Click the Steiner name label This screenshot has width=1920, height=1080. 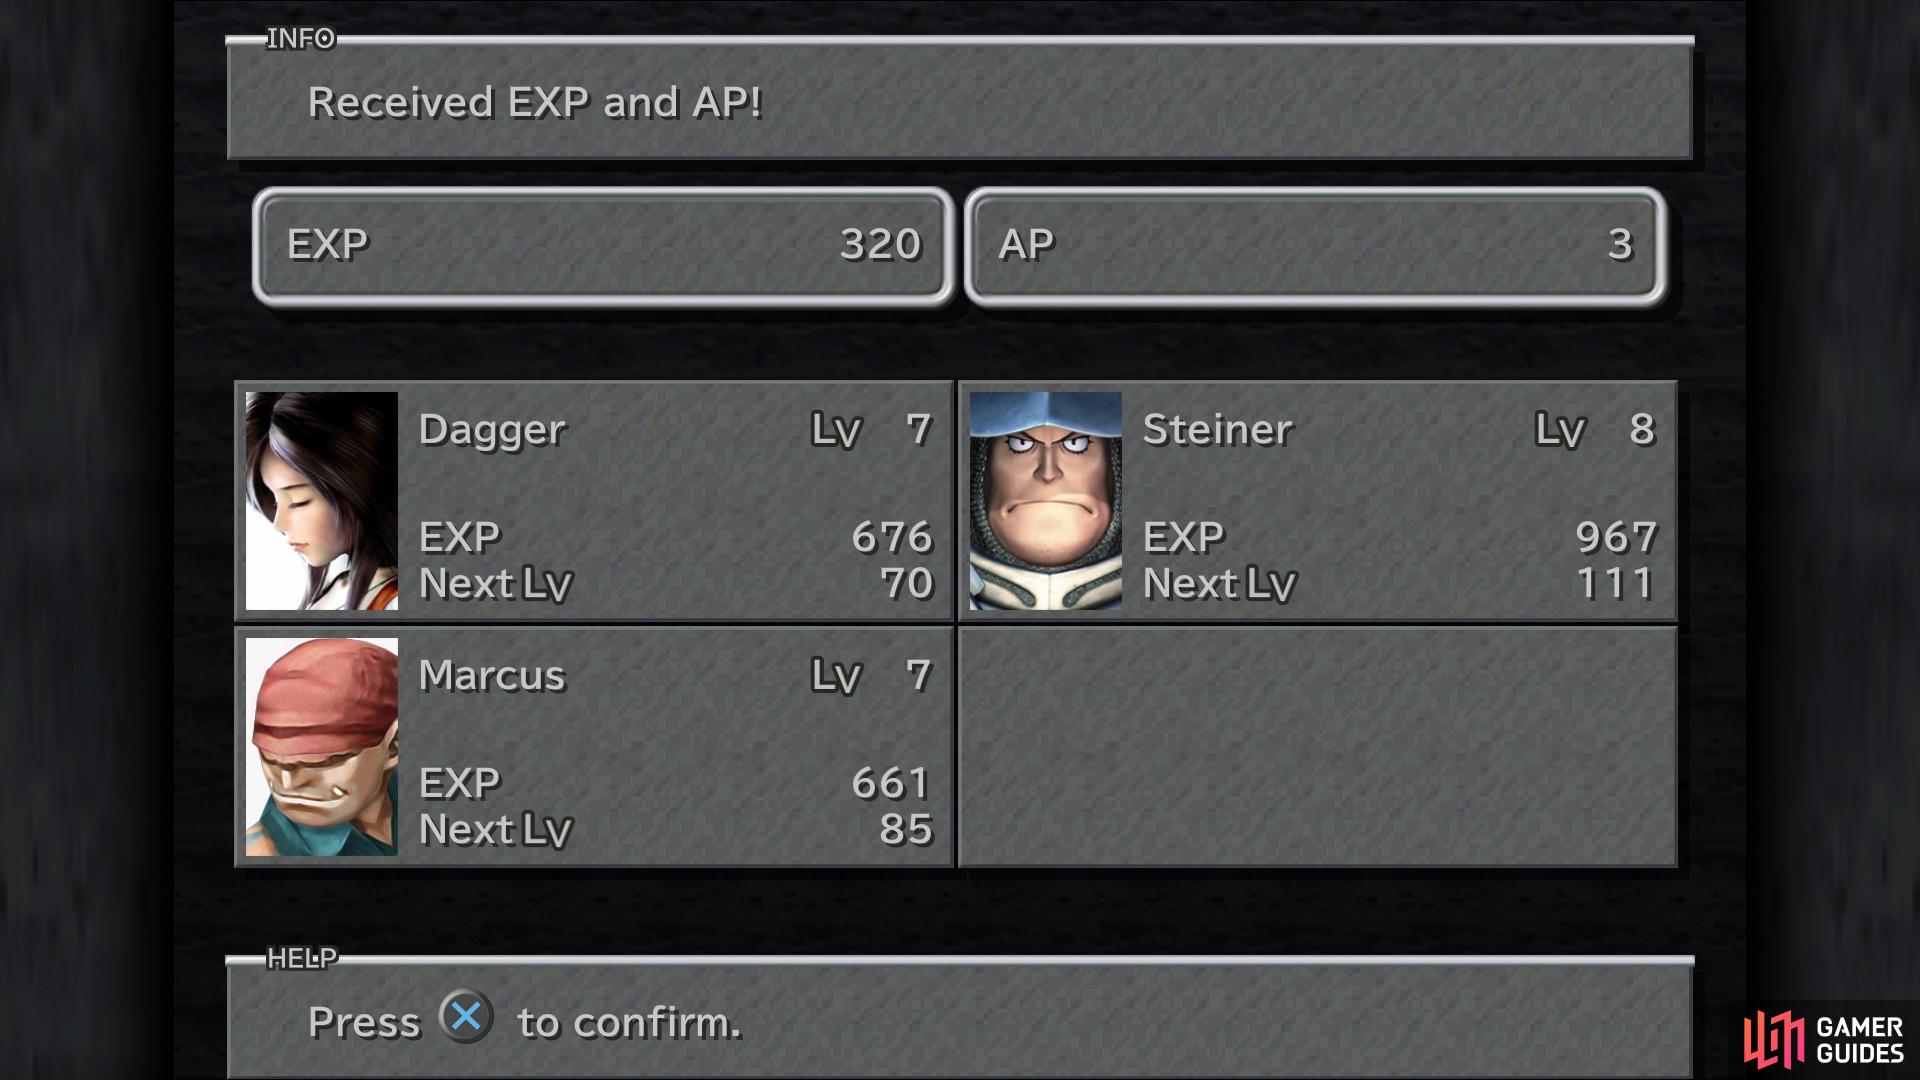coord(1218,429)
